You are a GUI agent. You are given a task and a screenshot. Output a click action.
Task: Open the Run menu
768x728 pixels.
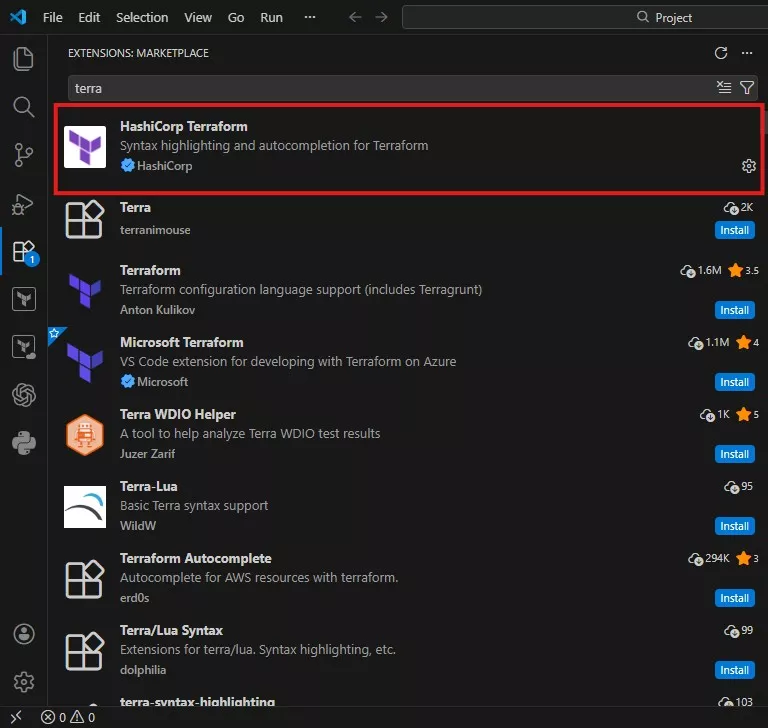click(x=271, y=17)
